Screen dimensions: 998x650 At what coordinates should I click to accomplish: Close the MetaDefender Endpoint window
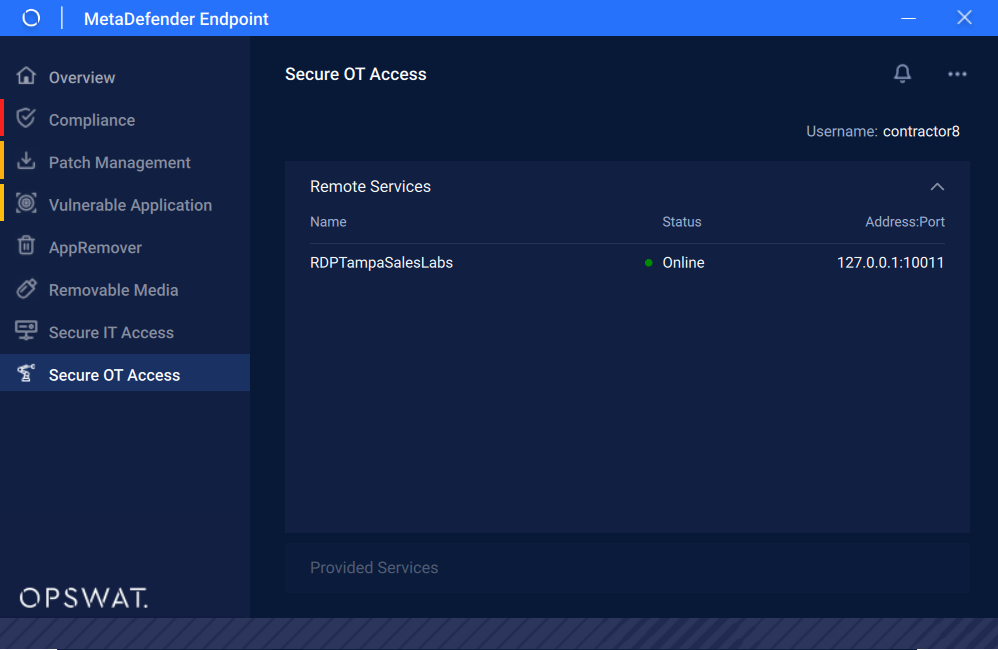(x=964, y=18)
